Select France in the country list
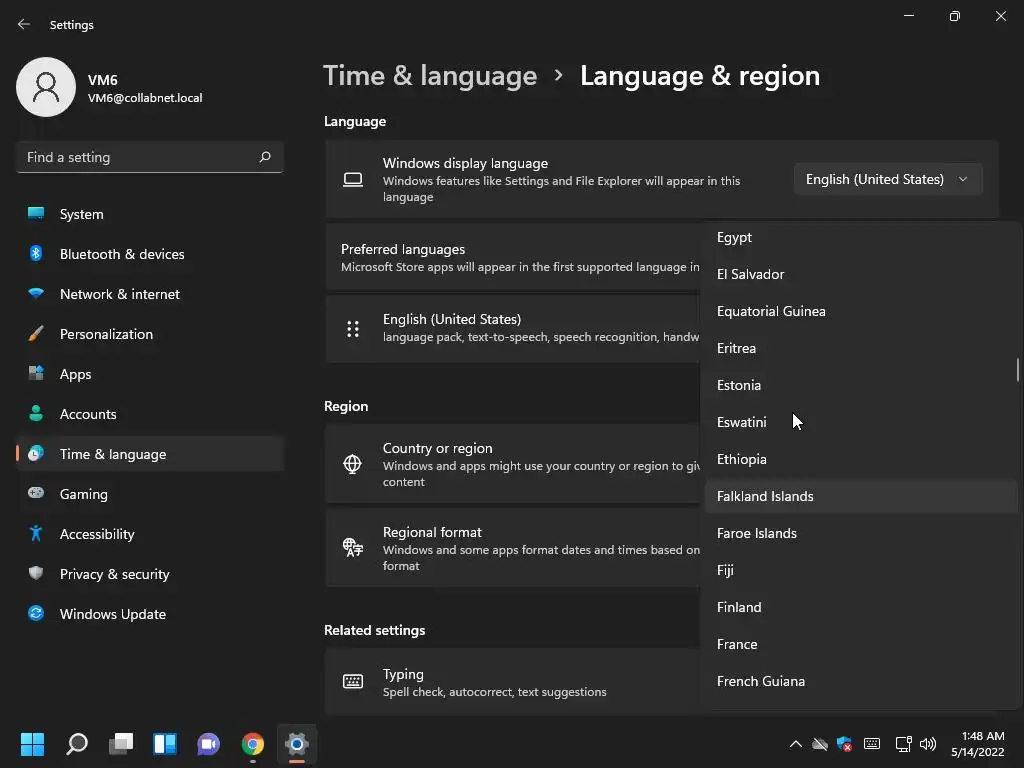1024x768 pixels. pos(861,645)
